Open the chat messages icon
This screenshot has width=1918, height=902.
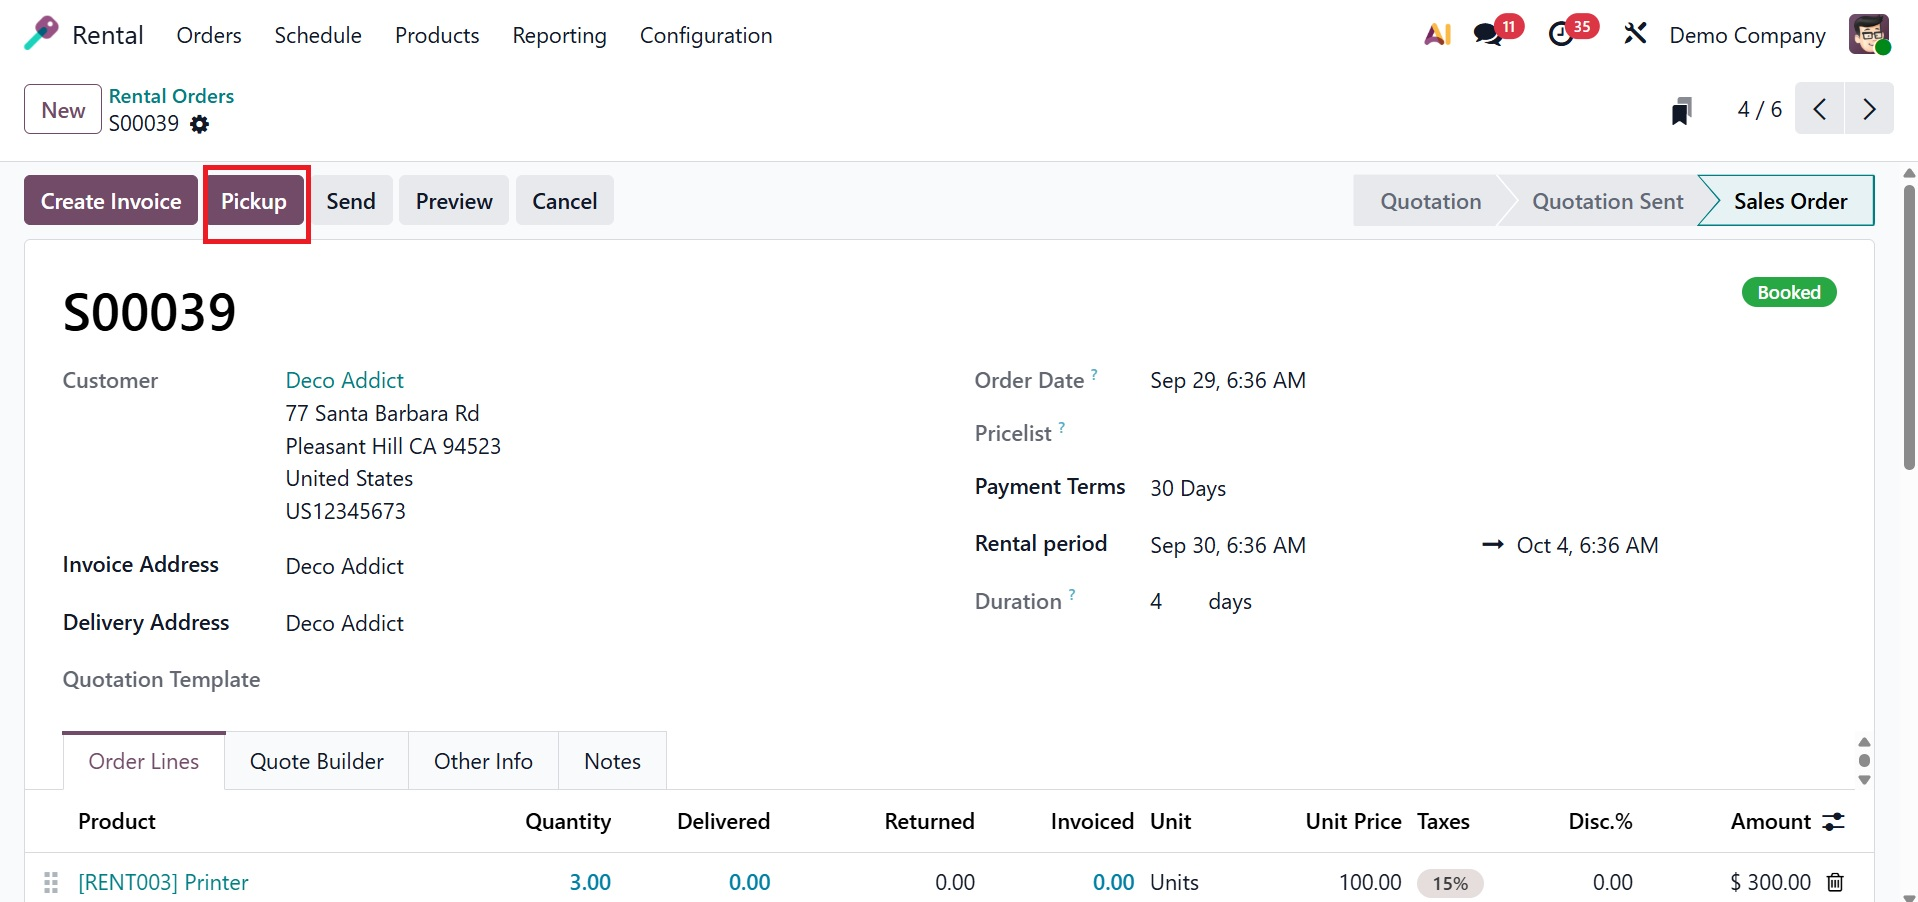1488,35
